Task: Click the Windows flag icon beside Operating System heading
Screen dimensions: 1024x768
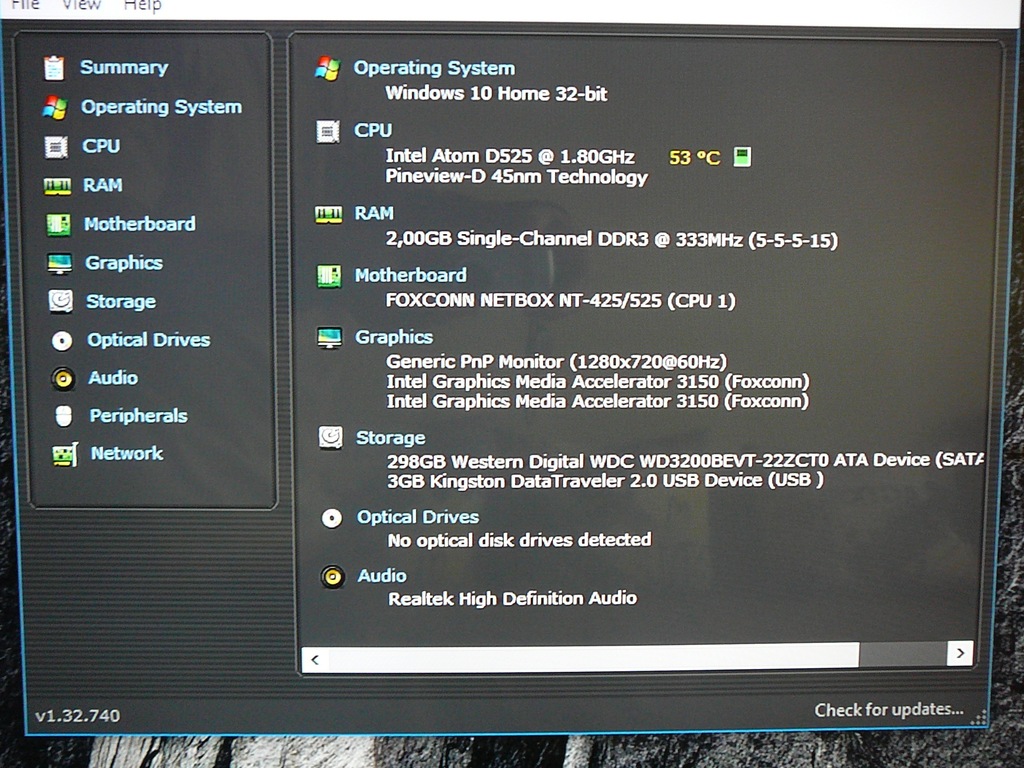Action: point(327,69)
